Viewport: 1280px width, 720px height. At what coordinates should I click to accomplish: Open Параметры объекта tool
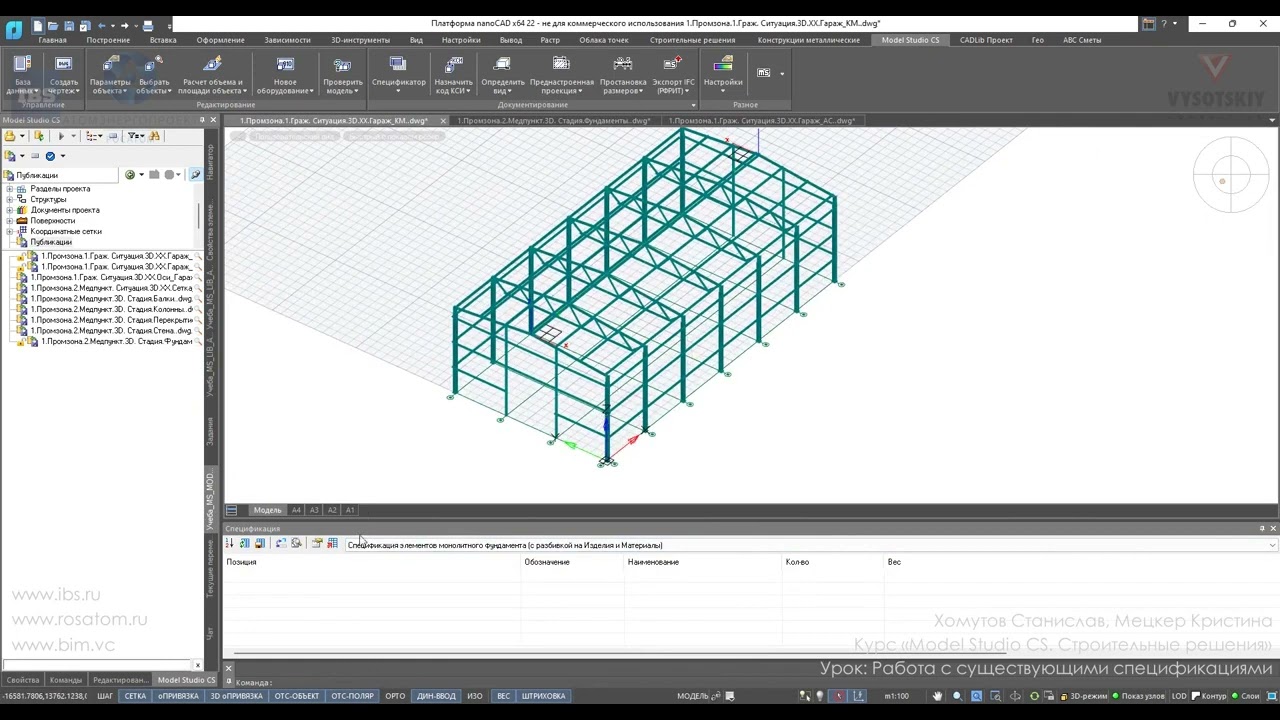coord(110,74)
